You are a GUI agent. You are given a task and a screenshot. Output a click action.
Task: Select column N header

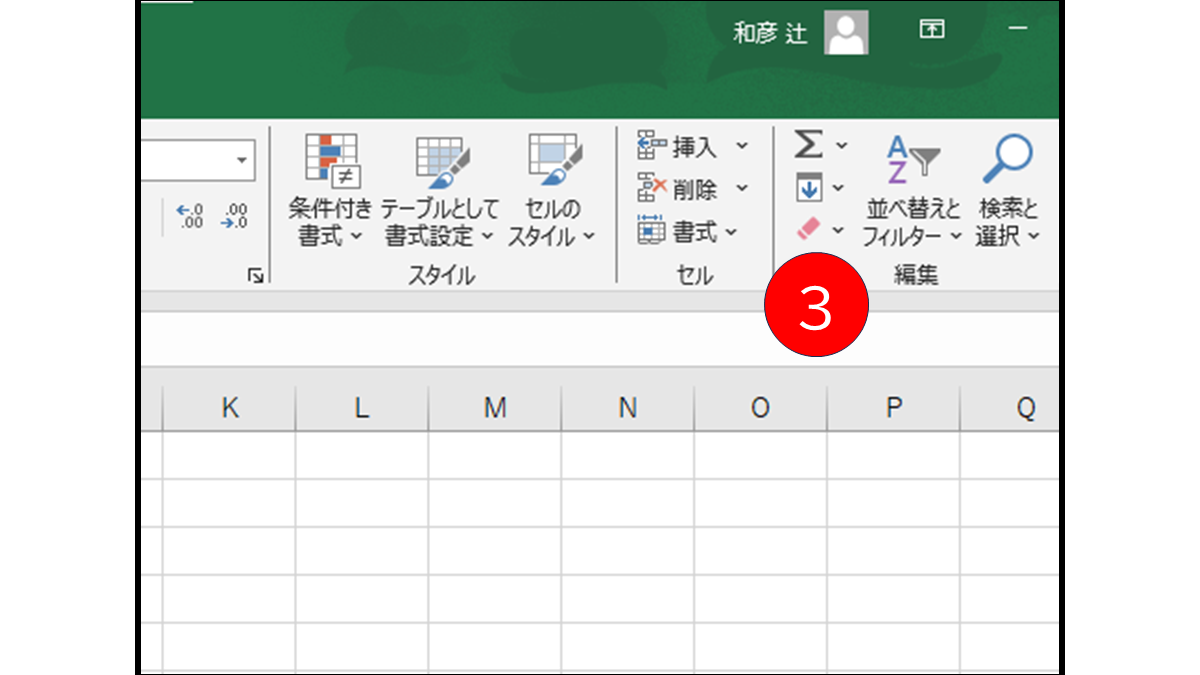[626, 407]
